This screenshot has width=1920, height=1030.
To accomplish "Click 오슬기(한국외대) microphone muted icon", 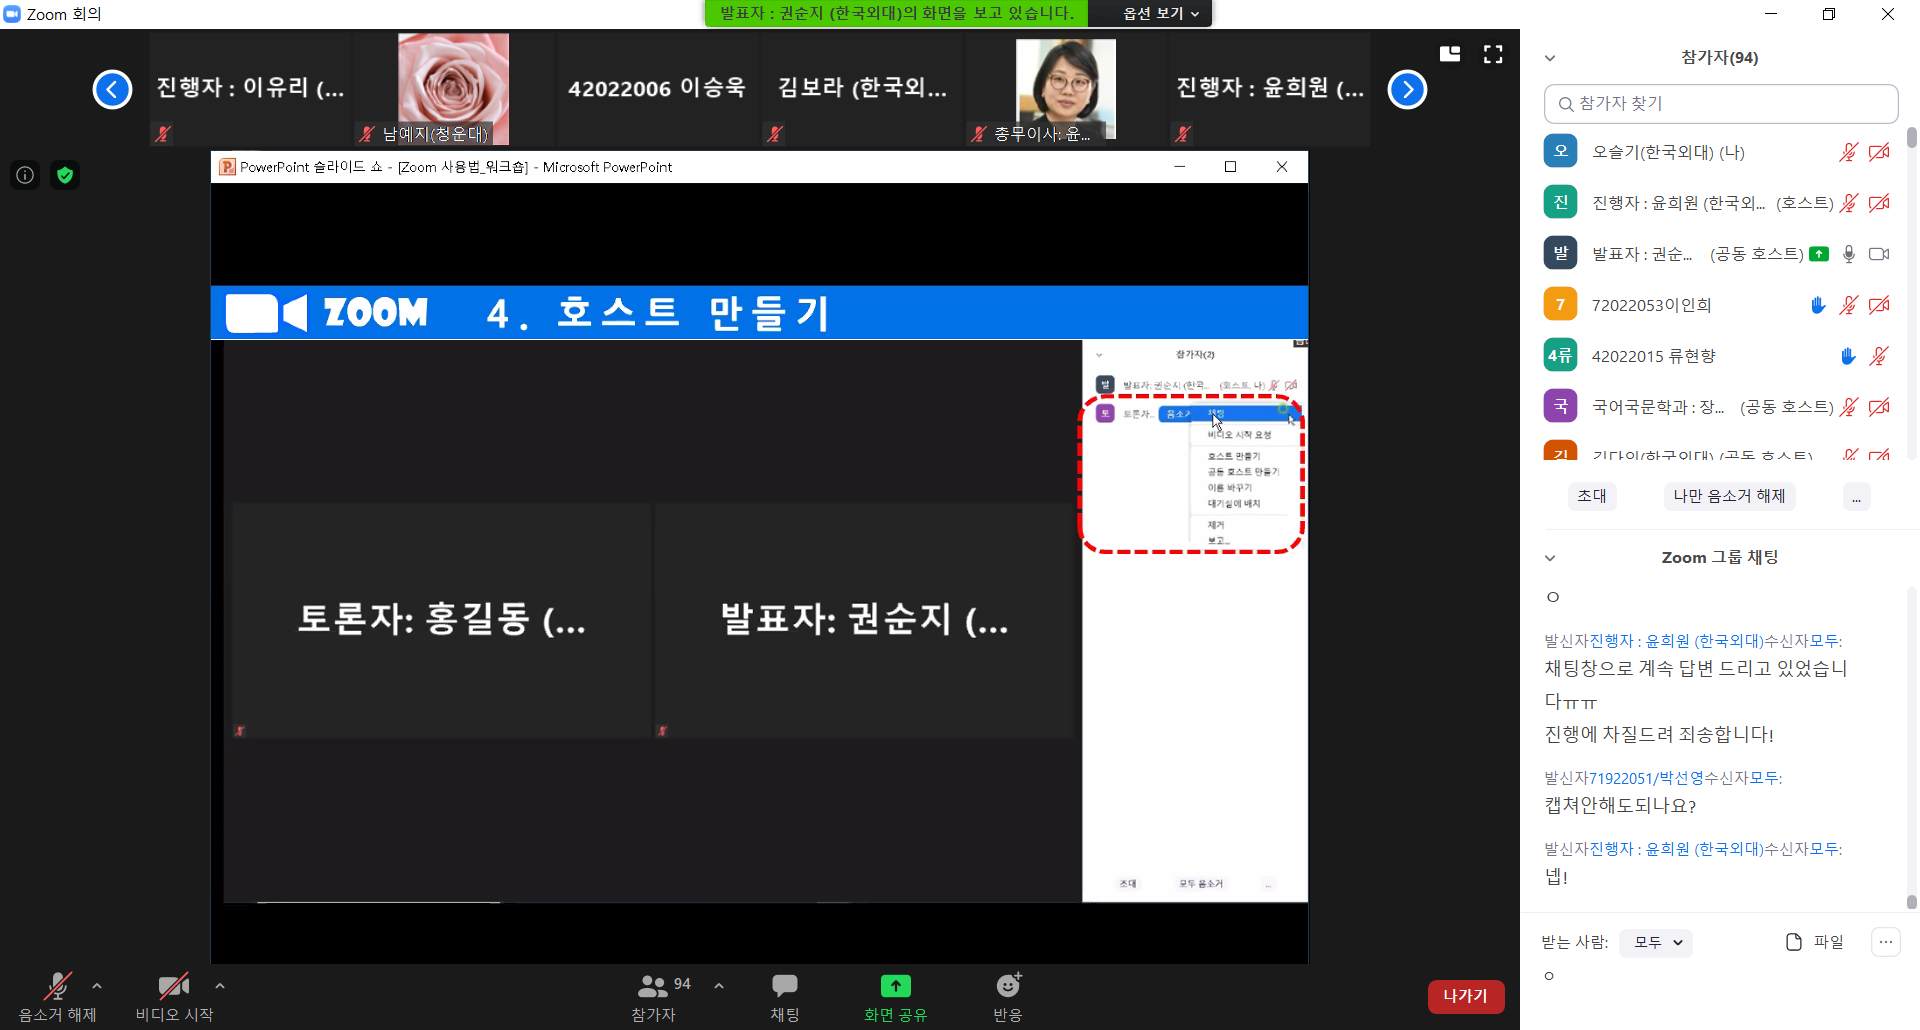I will pyautogui.click(x=1848, y=152).
